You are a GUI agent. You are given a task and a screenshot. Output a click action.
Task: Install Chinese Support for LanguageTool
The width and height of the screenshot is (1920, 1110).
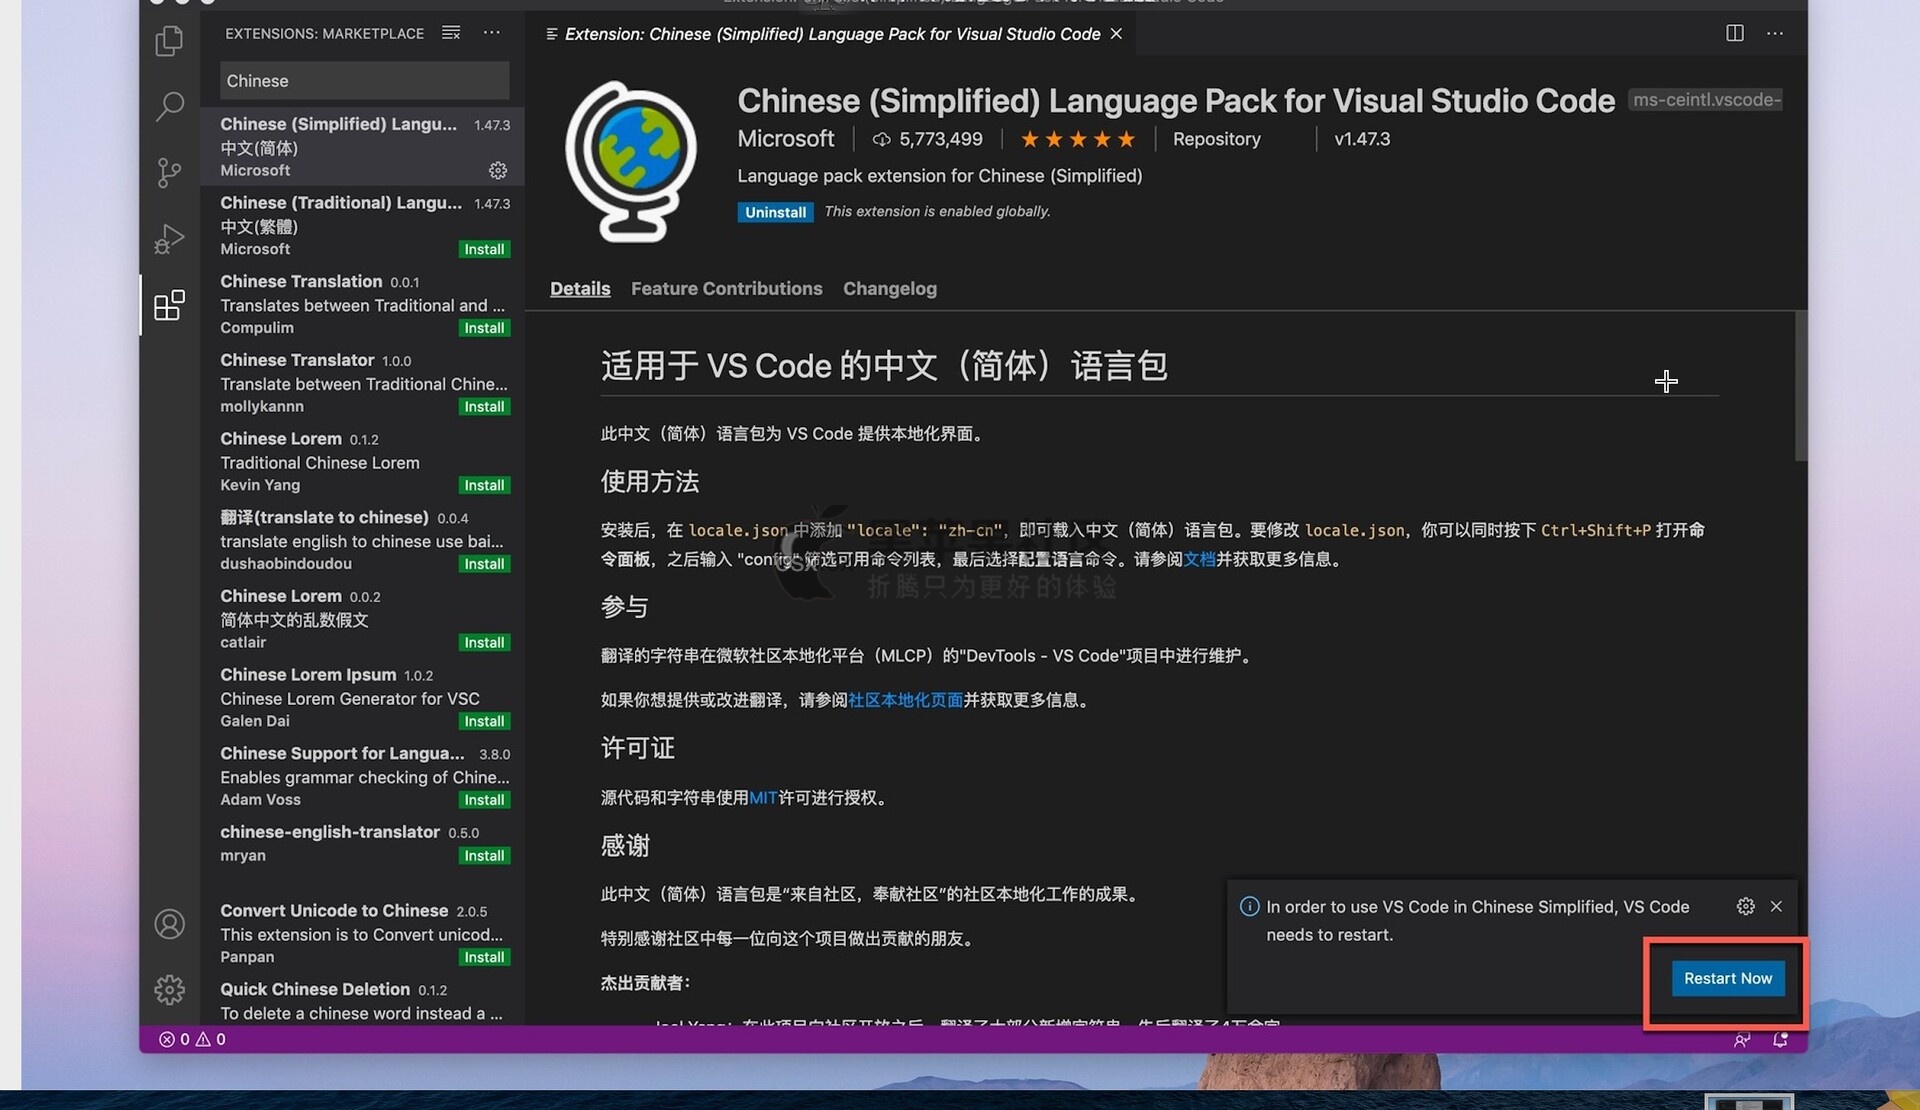click(x=484, y=800)
